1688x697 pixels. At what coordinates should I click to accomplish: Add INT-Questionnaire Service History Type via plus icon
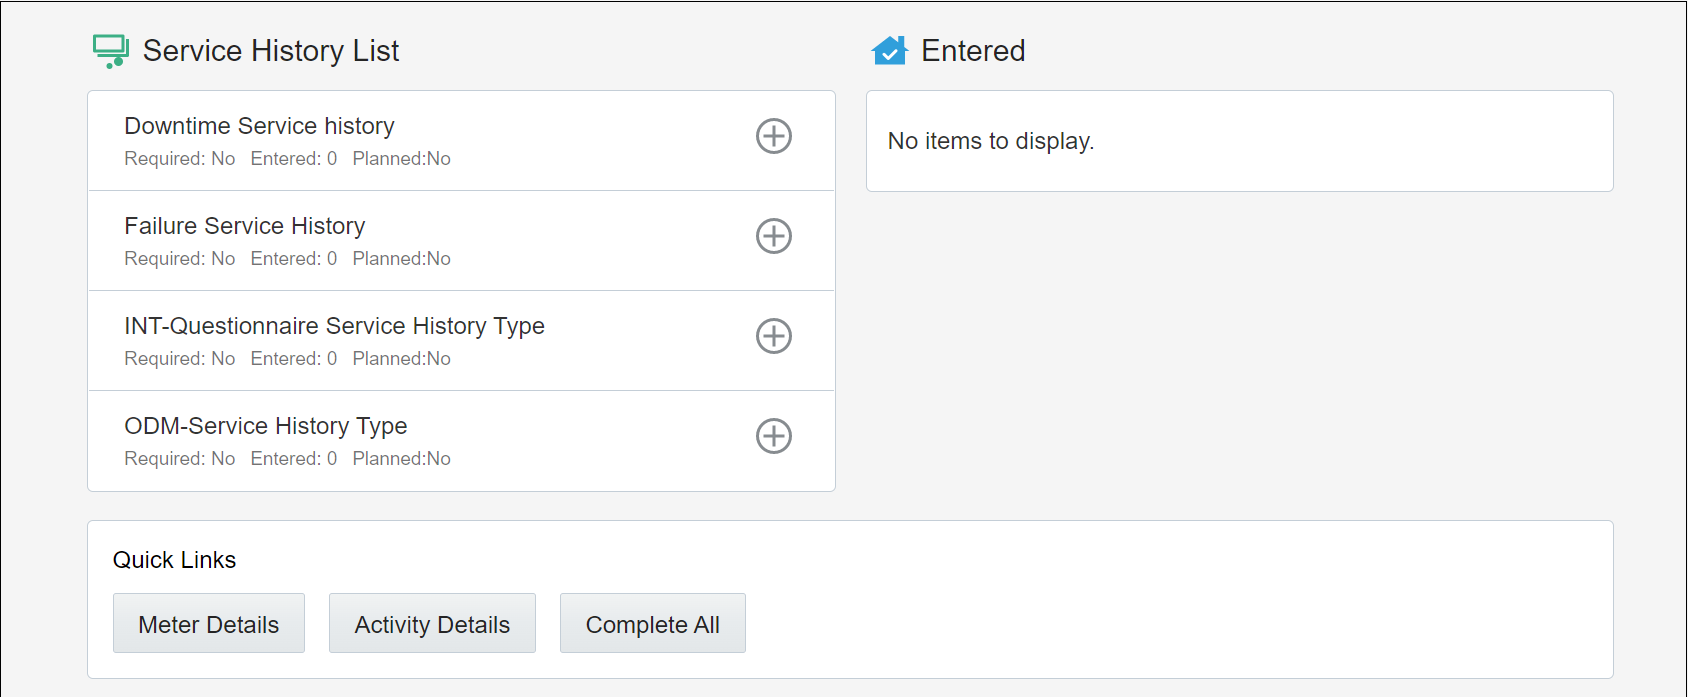[773, 336]
